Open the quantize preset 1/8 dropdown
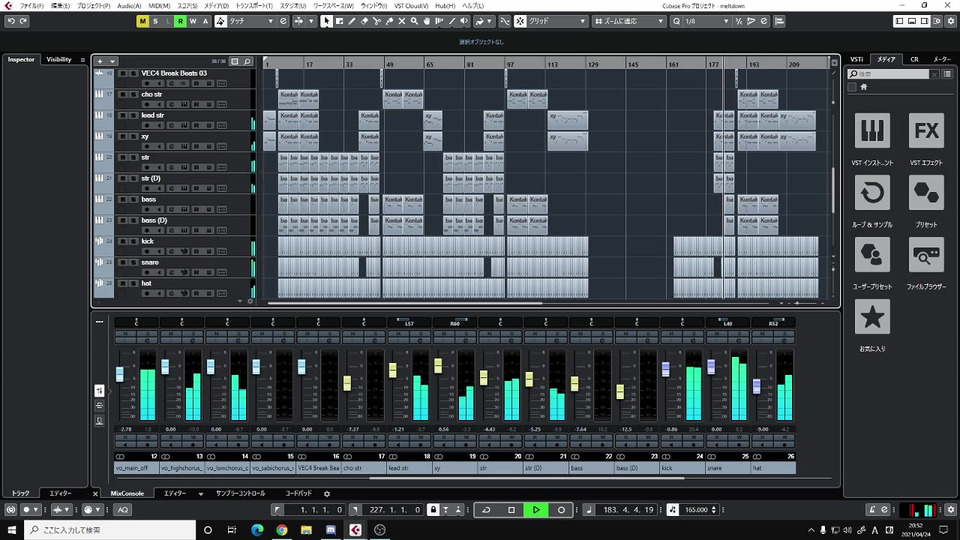The height and width of the screenshot is (540, 960). pyautogui.click(x=705, y=21)
